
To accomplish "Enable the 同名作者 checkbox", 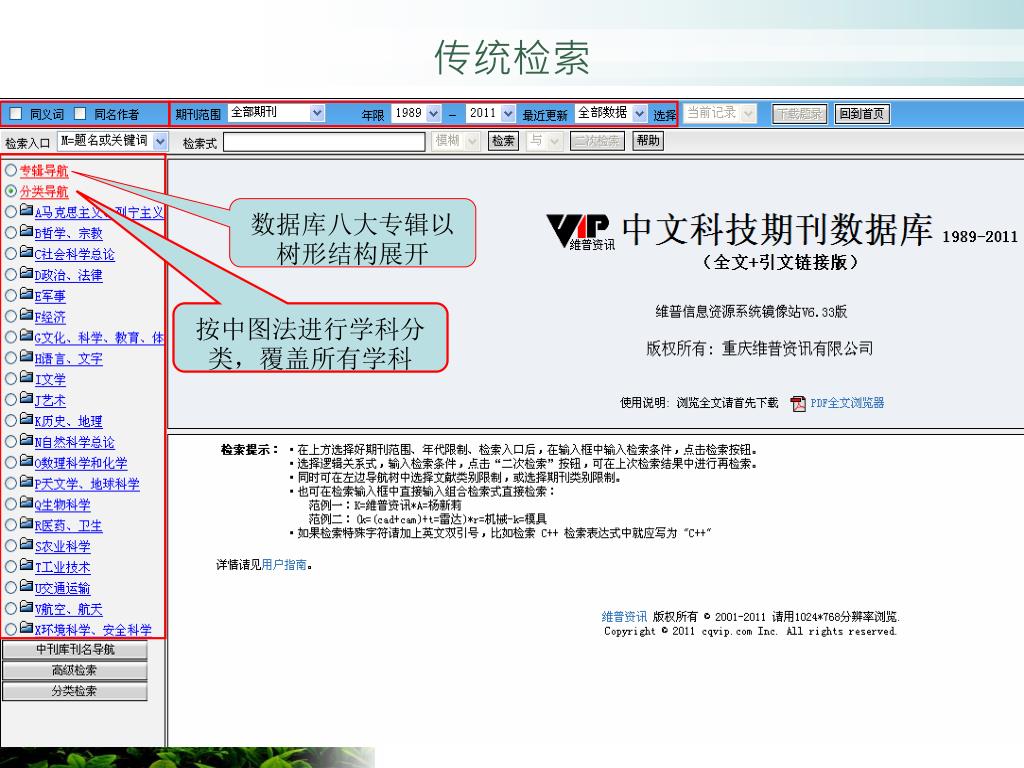I will 80,114.
